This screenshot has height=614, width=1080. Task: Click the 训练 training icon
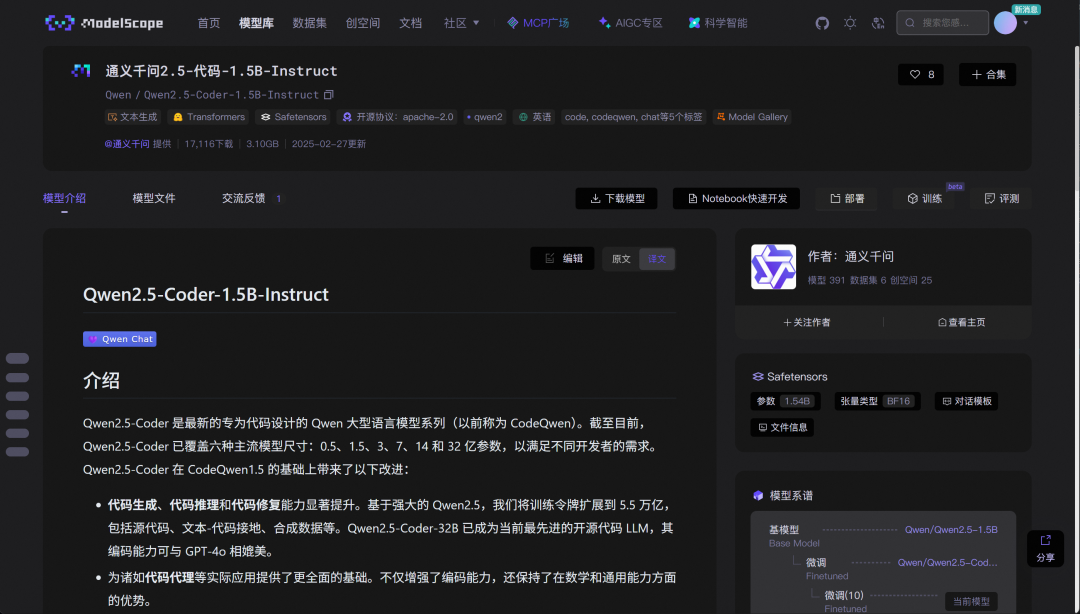tap(912, 198)
